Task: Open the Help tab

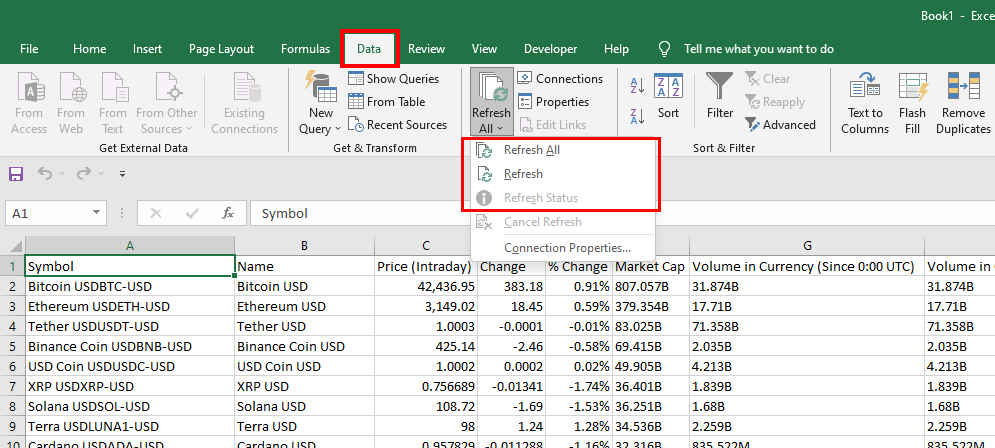Action: click(x=616, y=49)
